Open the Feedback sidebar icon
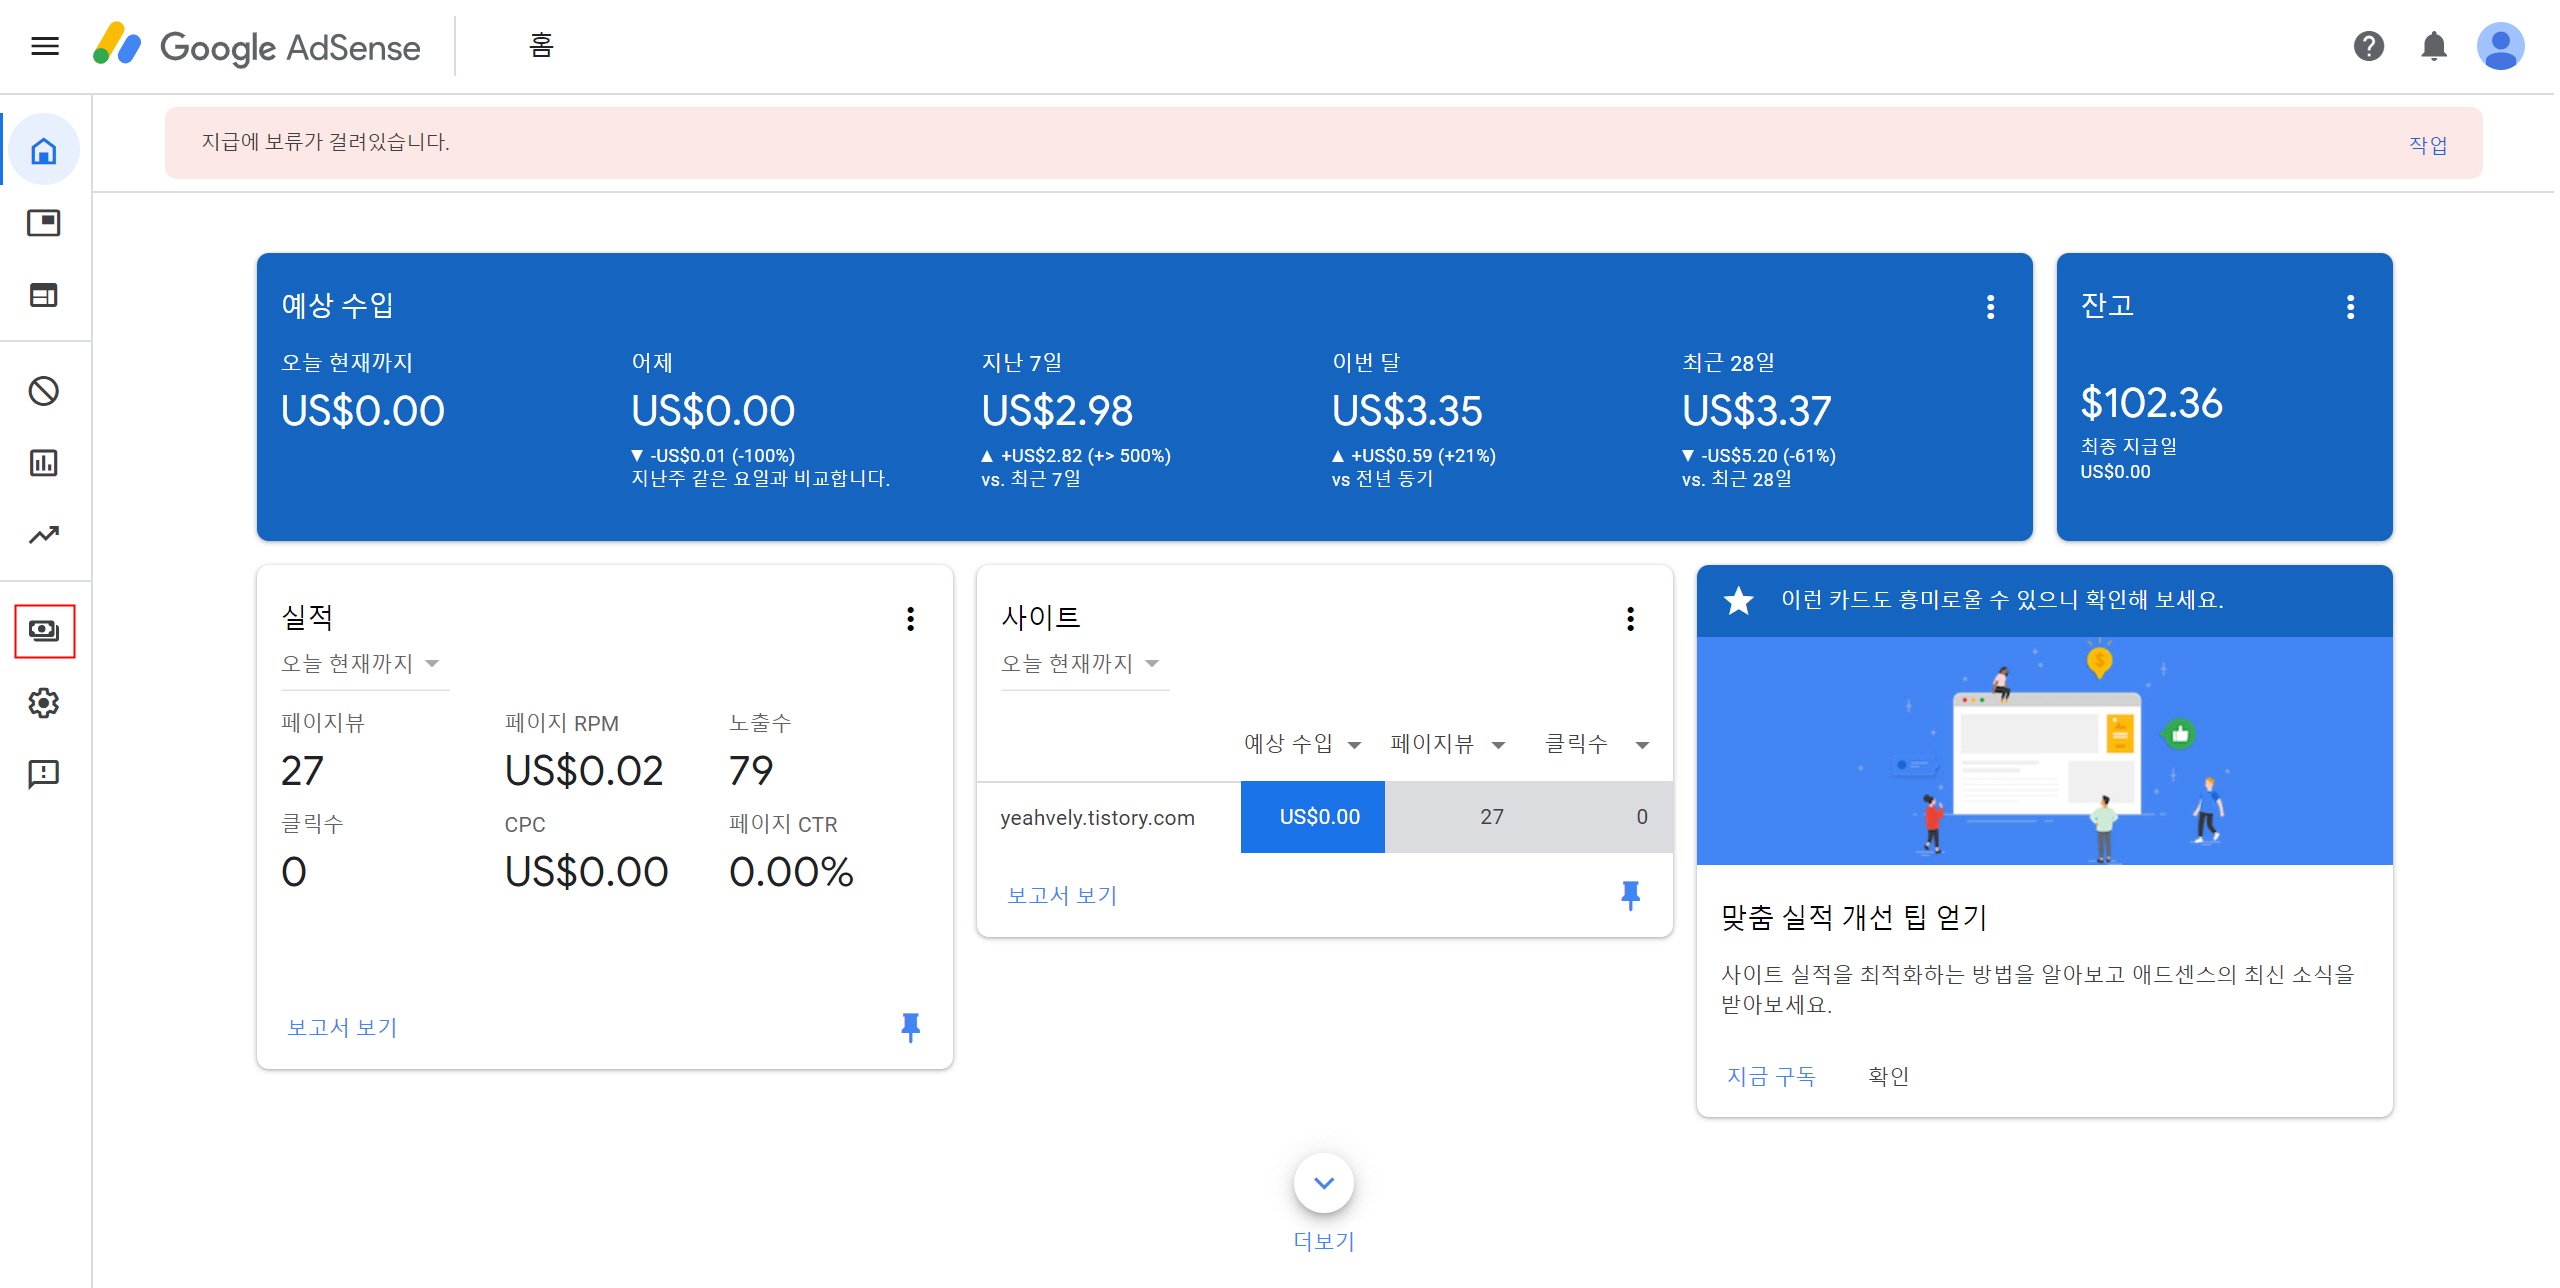The image size is (2560, 1288). pyautogui.click(x=44, y=774)
